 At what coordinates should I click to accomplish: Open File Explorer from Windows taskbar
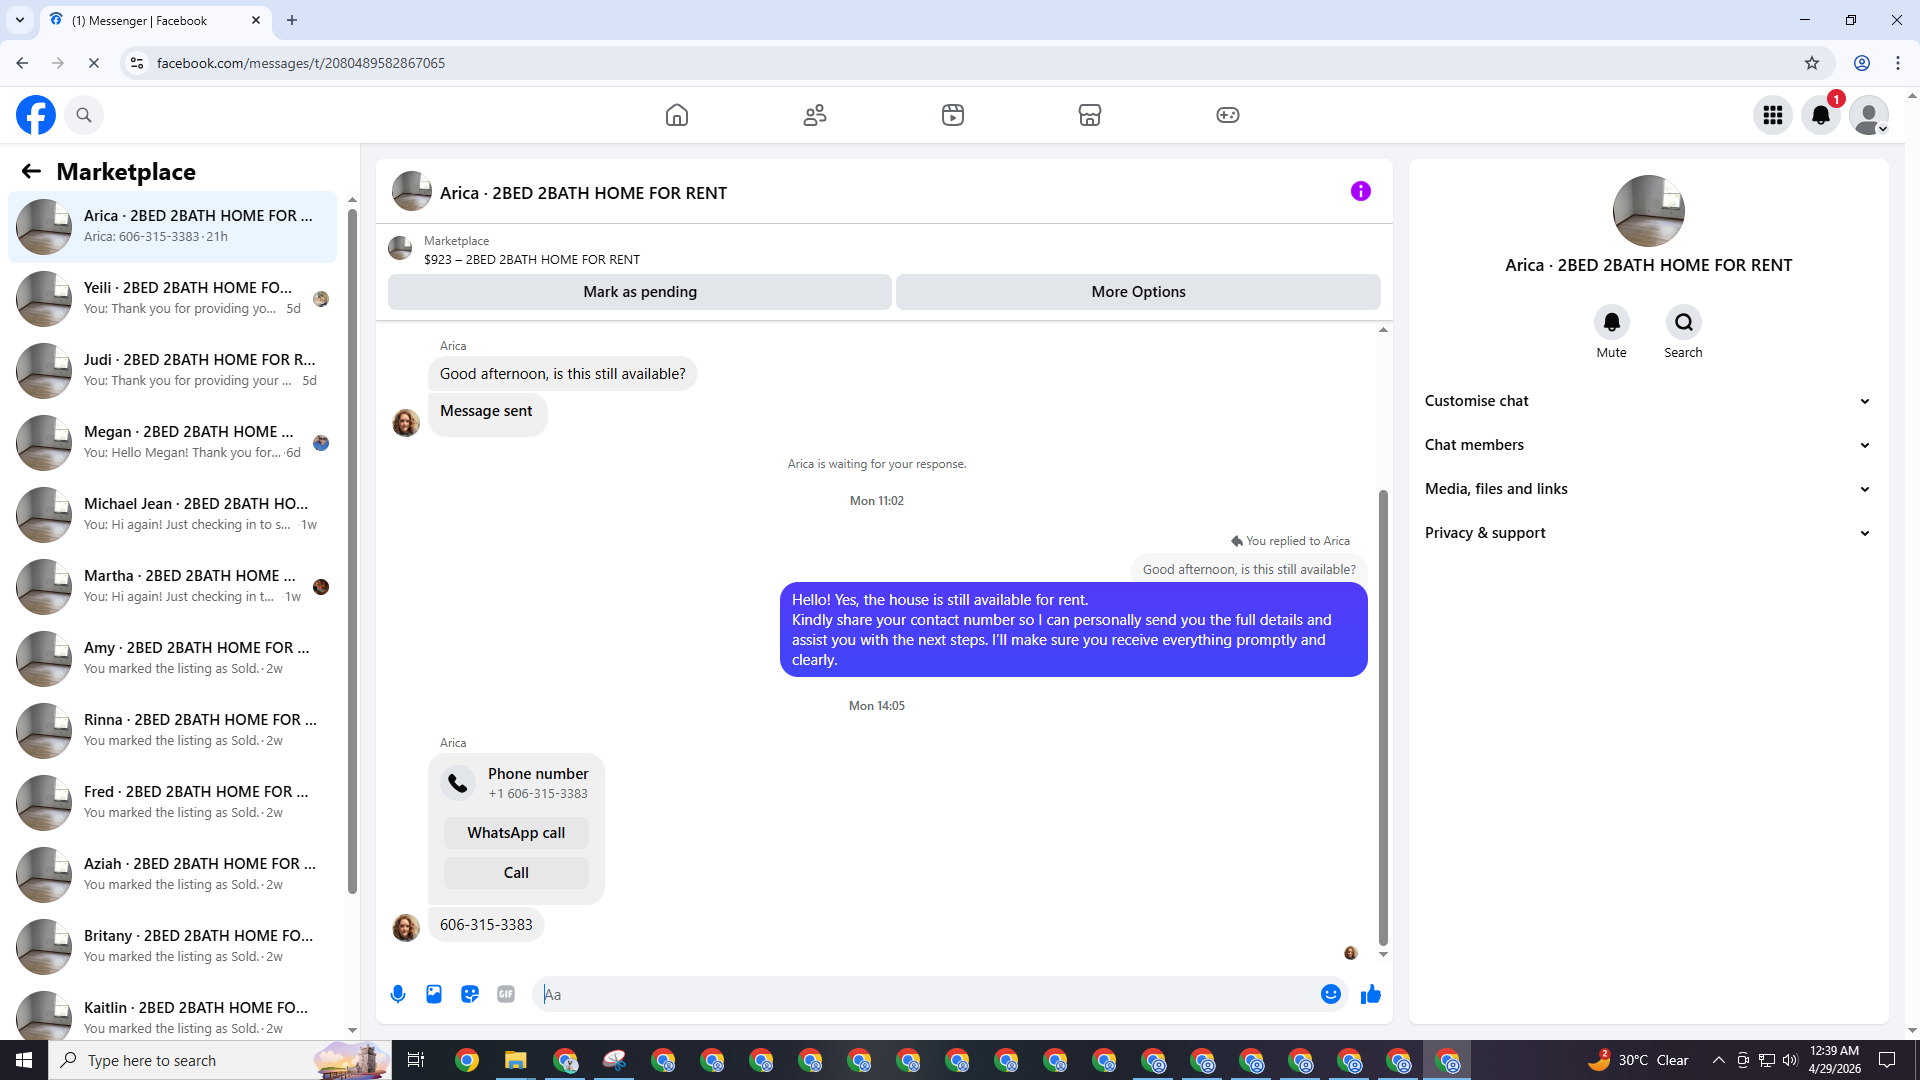515,1060
